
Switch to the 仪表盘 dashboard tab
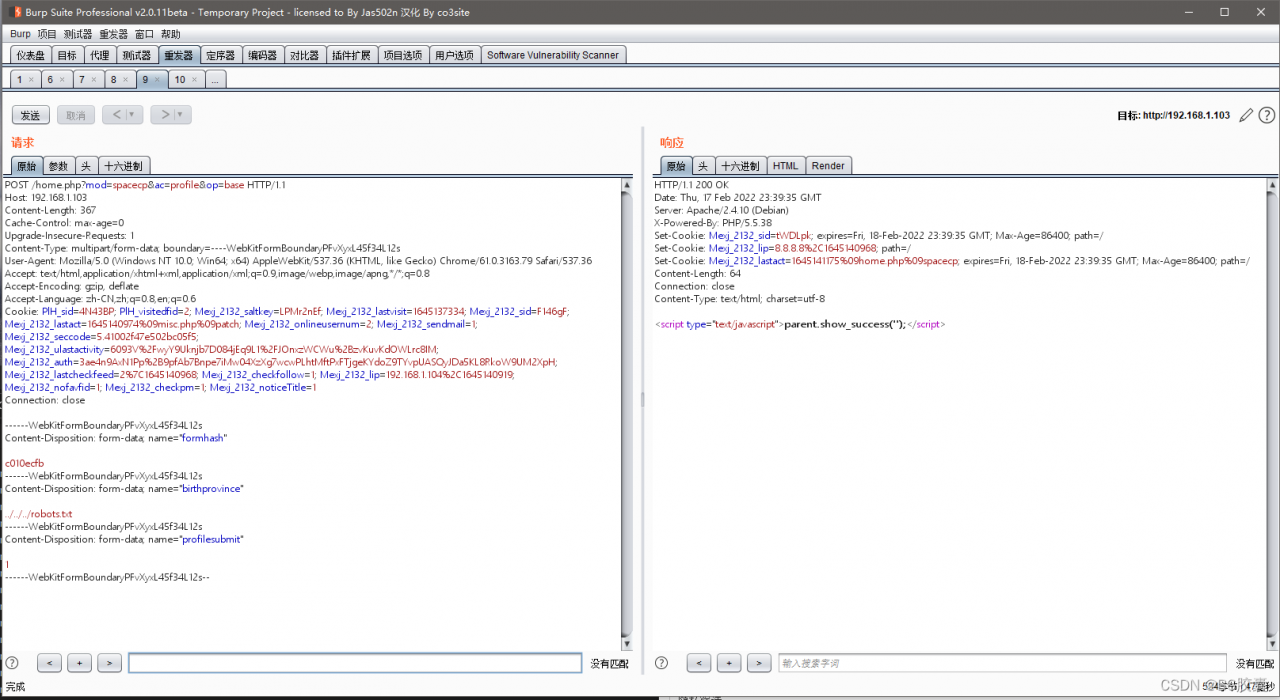pyautogui.click(x=31, y=55)
